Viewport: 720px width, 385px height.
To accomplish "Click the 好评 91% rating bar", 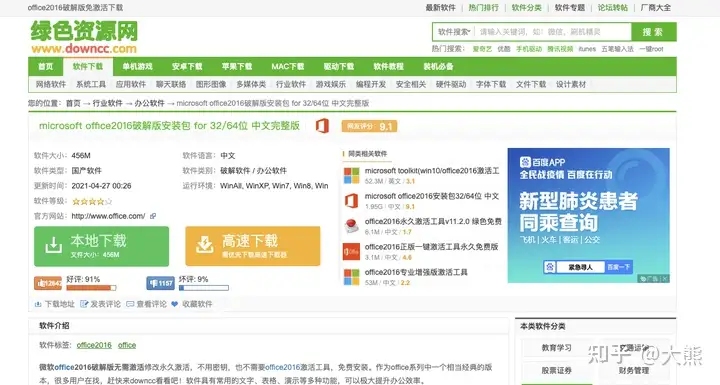I will (91, 288).
